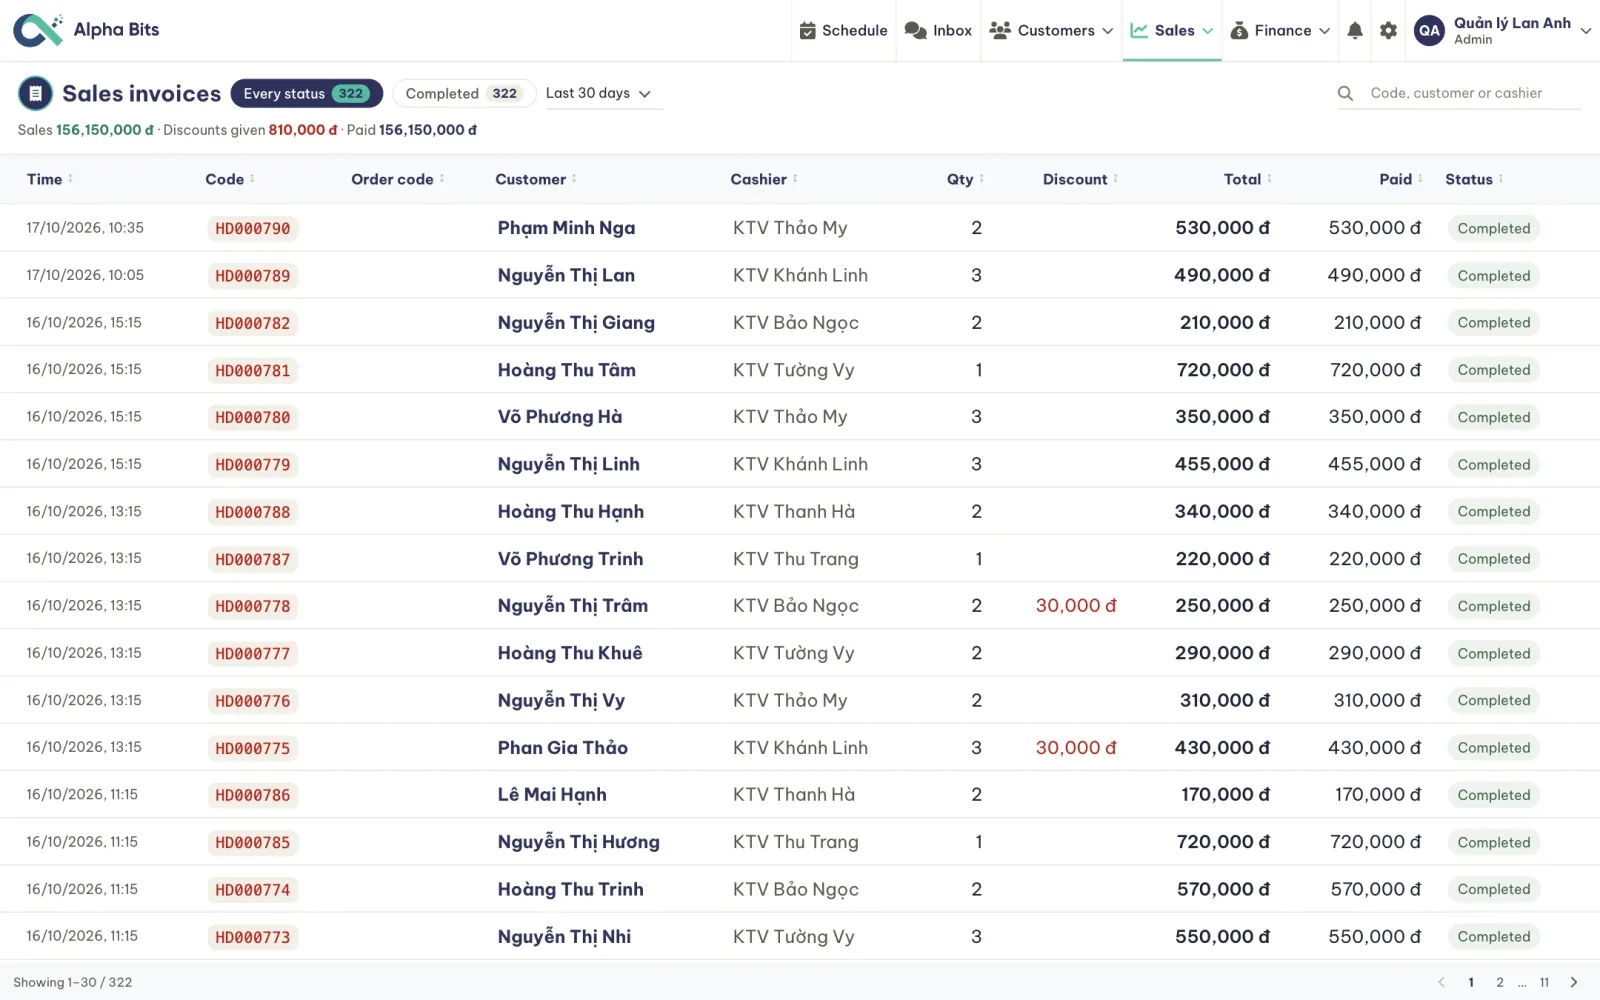Sort by Paid column
Image resolution: width=1600 pixels, height=1000 pixels.
click(1401, 179)
